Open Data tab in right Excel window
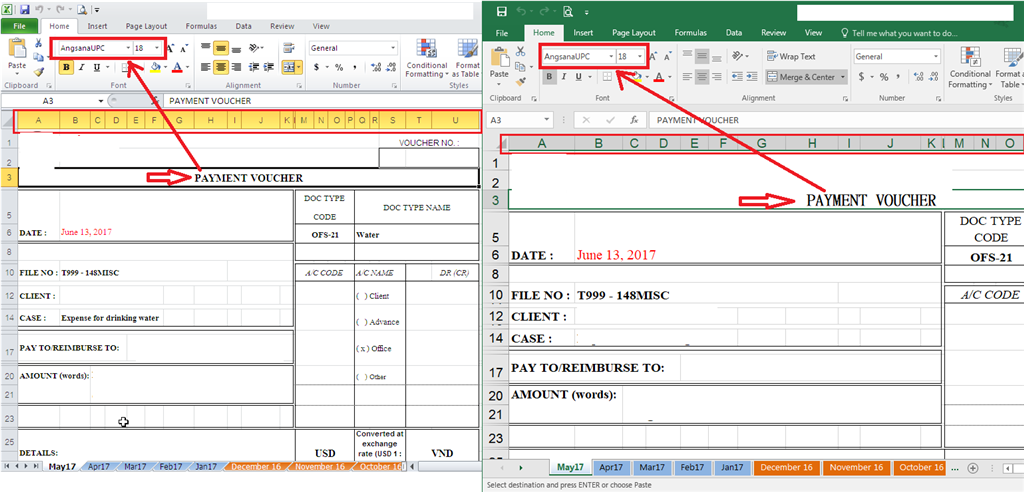The image size is (1024, 492). (734, 32)
